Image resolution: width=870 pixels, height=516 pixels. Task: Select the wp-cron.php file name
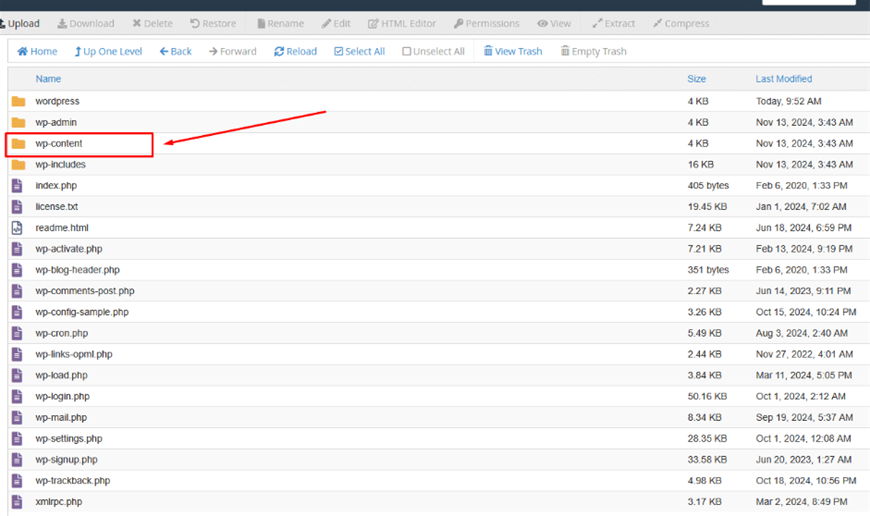(x=62, y=333)
